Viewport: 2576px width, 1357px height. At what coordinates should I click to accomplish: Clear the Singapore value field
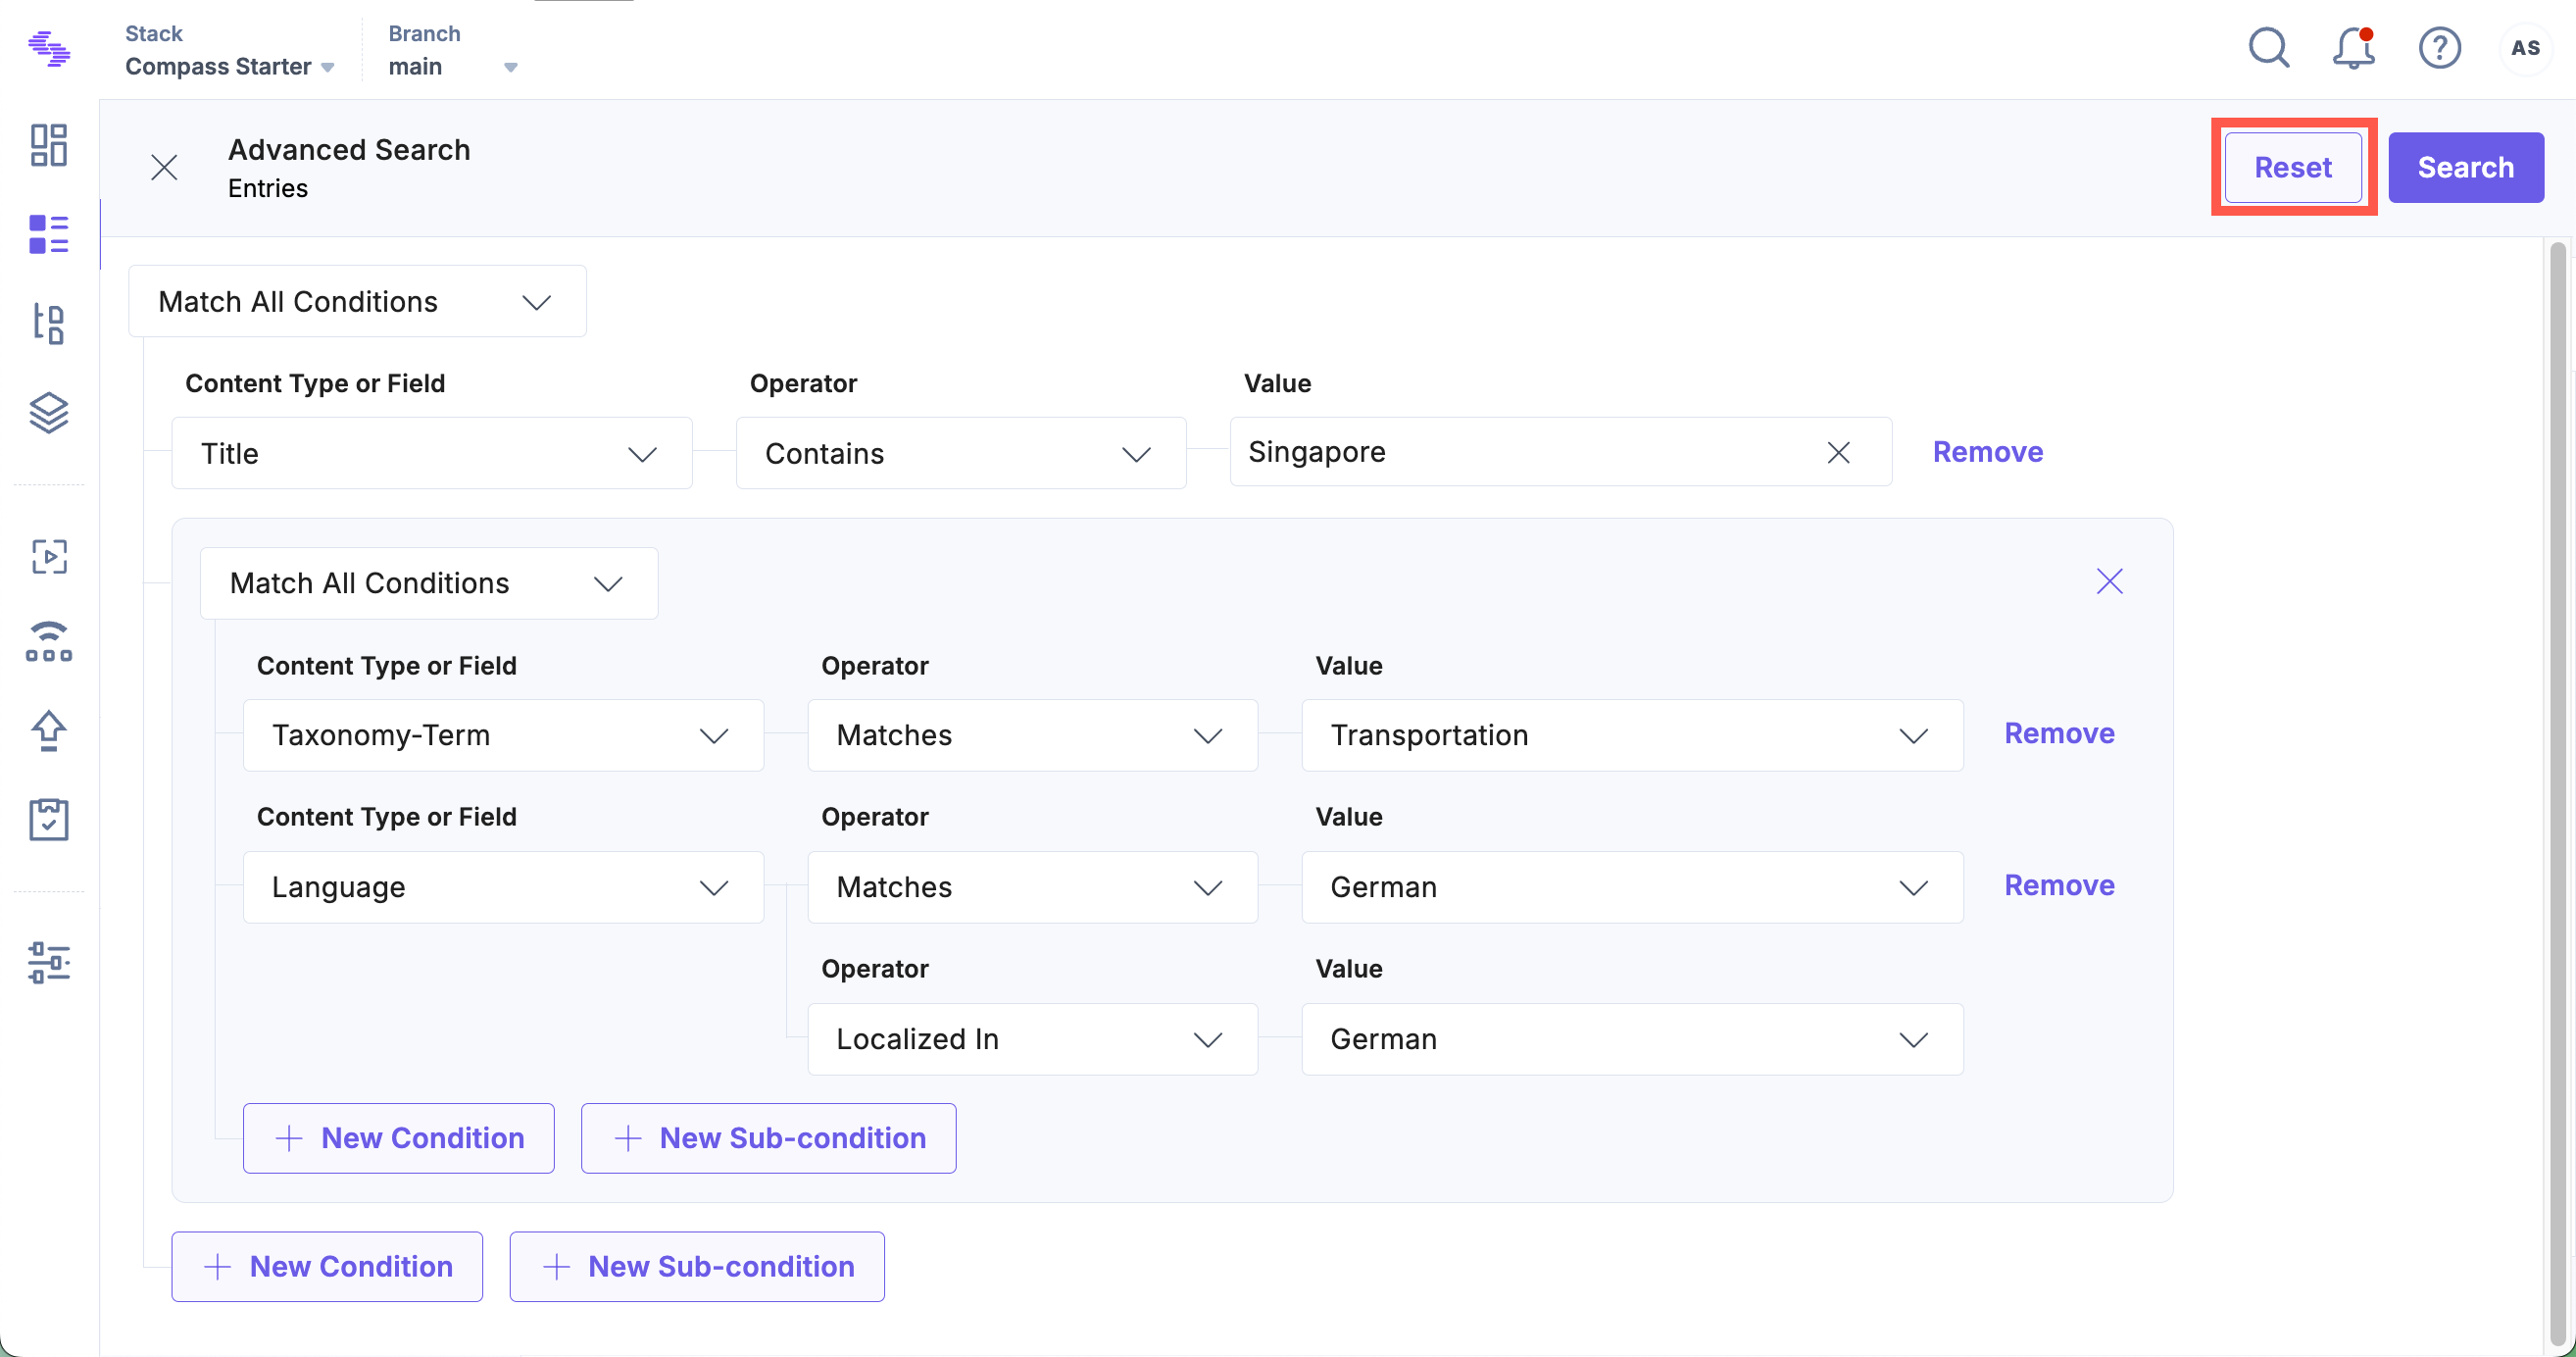coord(1838,453)
